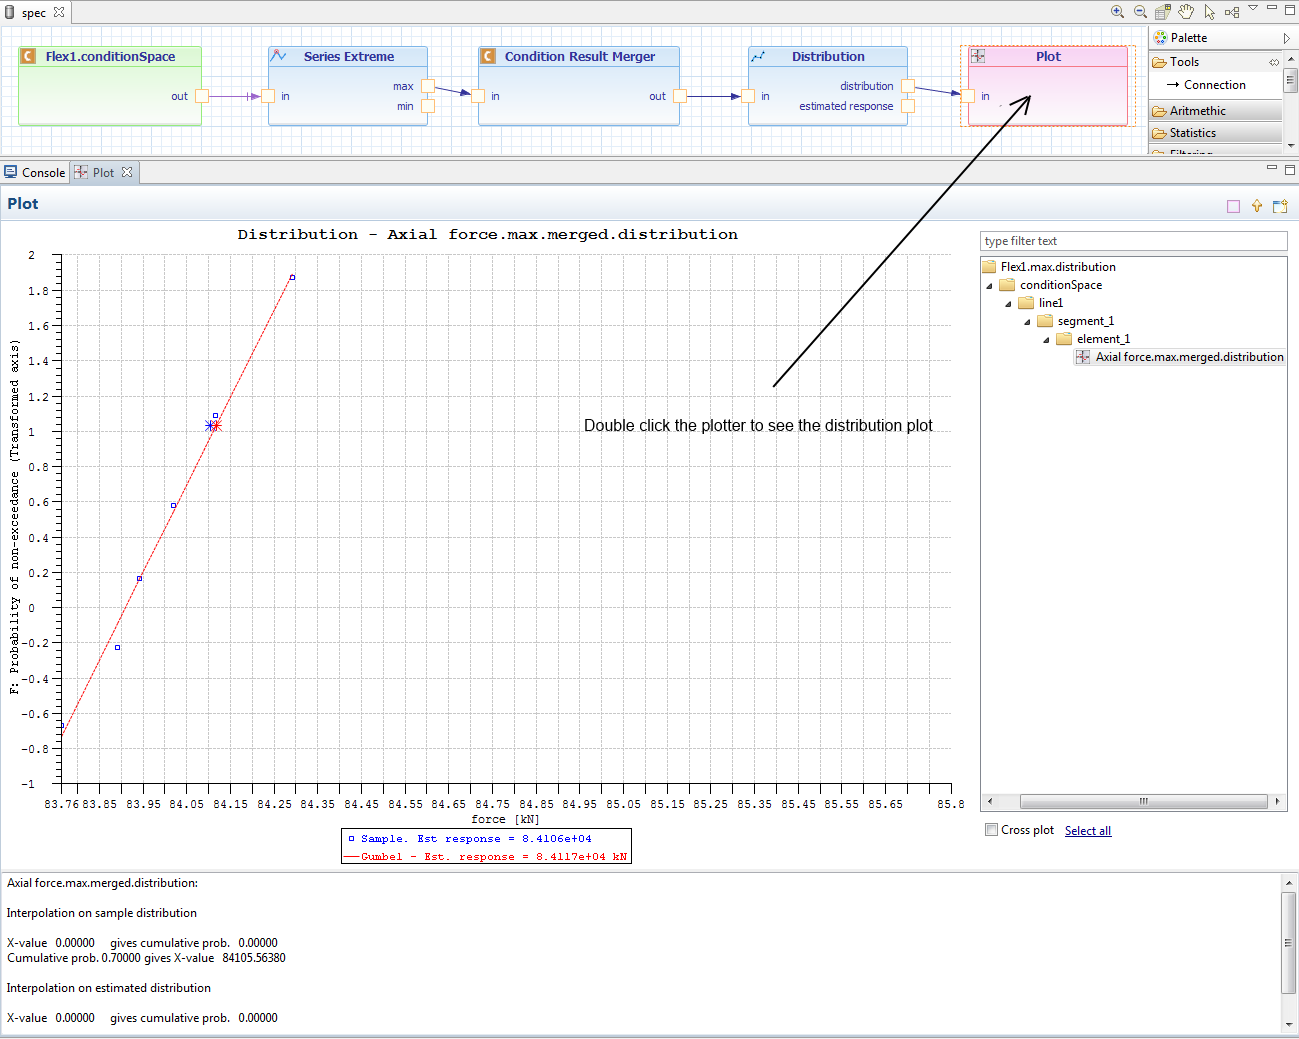Select the arrow pointer tool

(x=1210, y=12)
